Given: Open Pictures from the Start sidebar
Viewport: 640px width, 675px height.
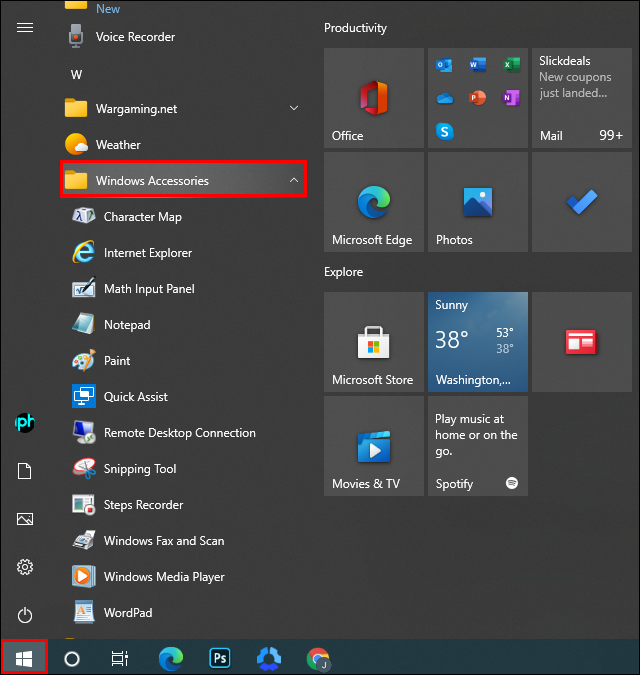Looking at the screenshot, I should pyautogui.click(x=25, y=519).
